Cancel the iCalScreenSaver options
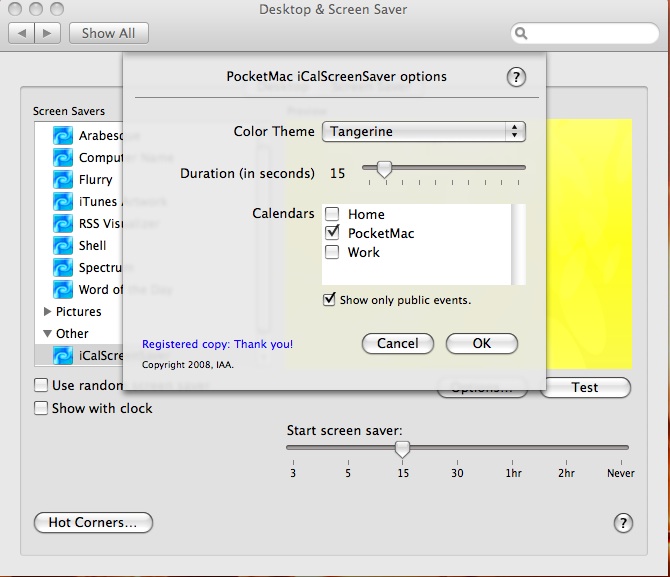 (x=398, y=343)
